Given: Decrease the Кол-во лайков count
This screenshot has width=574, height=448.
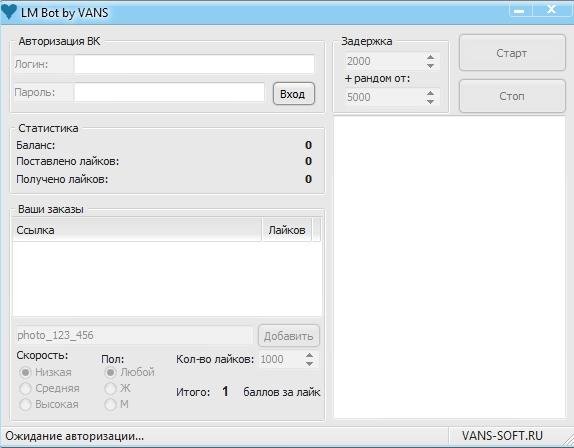Looking at the screenshot, I should [x=309, y=364].
